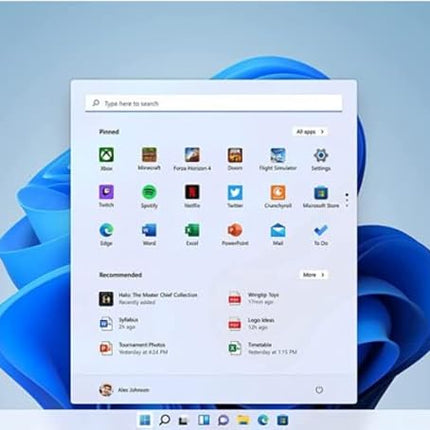
Task: Click the File Explorer taskbar icon
Action: (243, 420)
